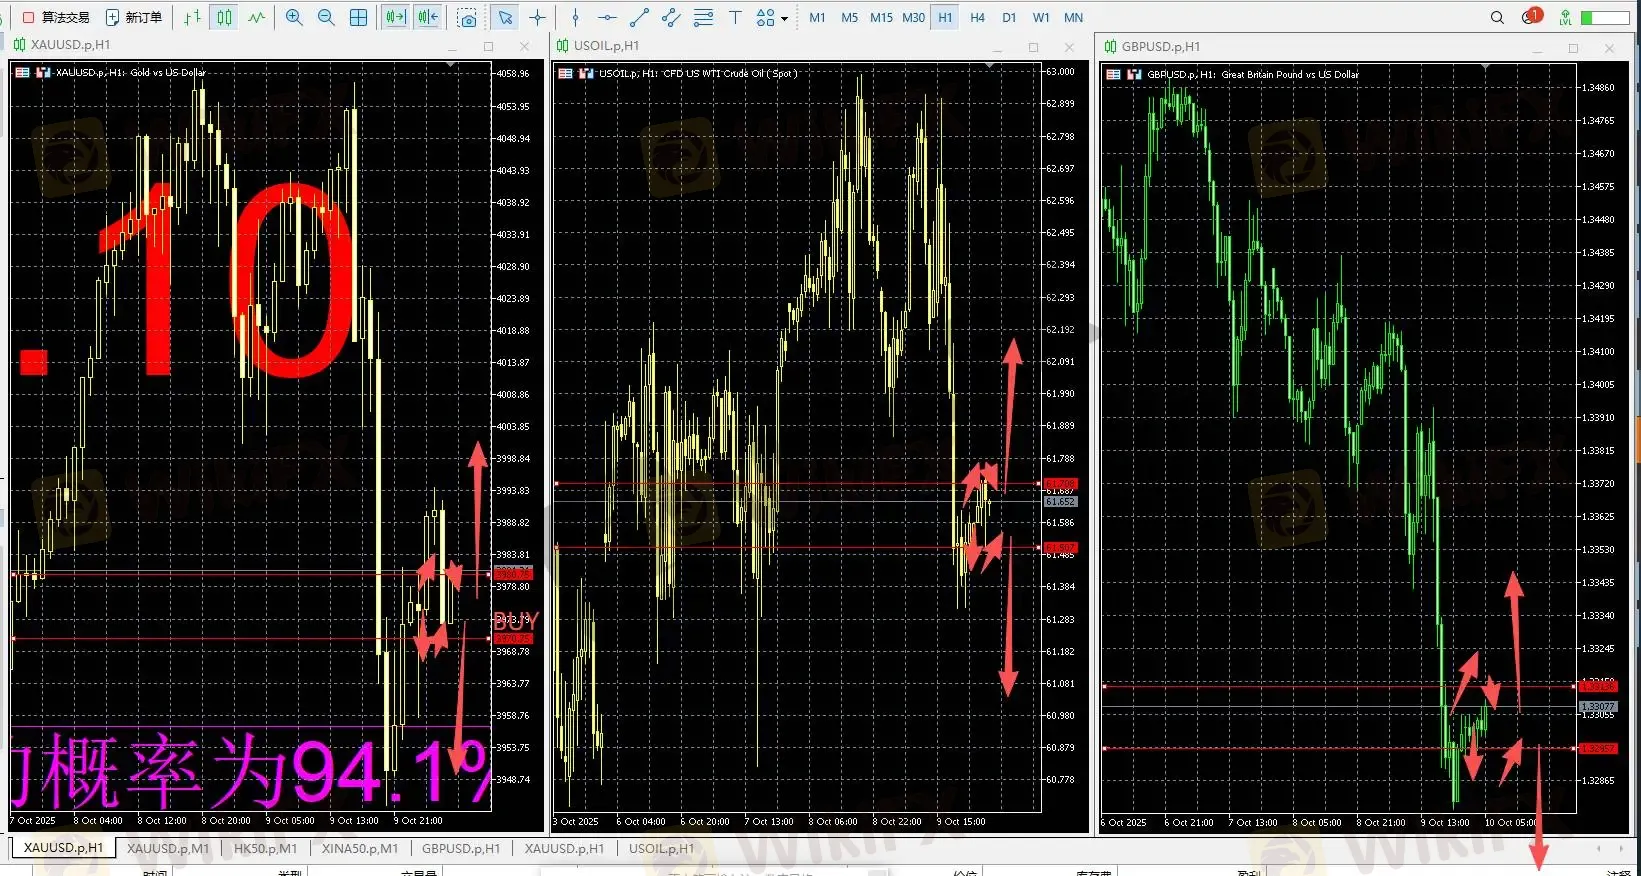Open the search magnifier in toolbar

[1497, 17]
